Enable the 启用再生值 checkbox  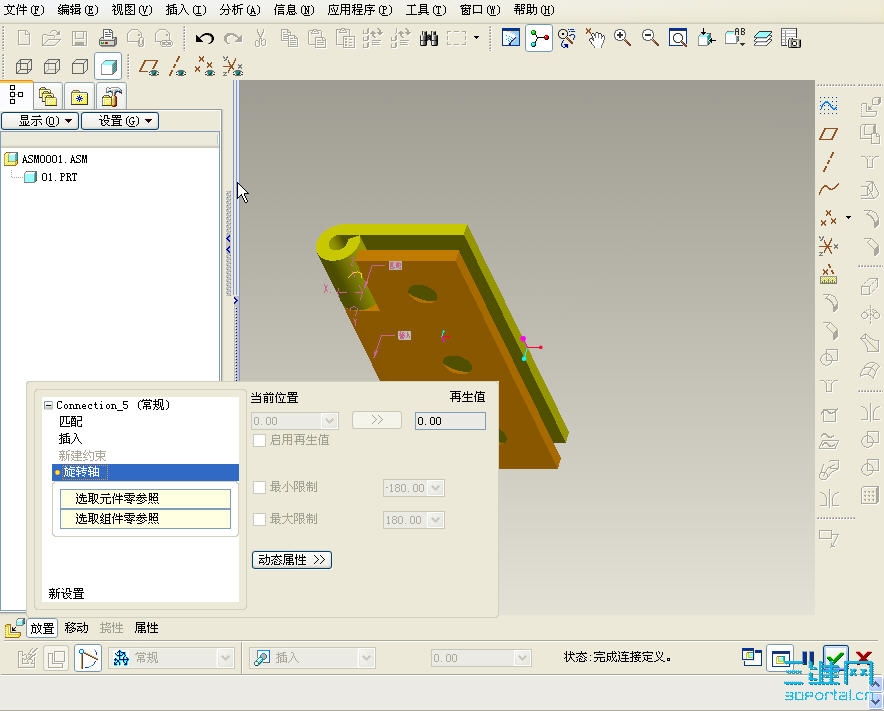pyautogui.click(x=259, y=440)
